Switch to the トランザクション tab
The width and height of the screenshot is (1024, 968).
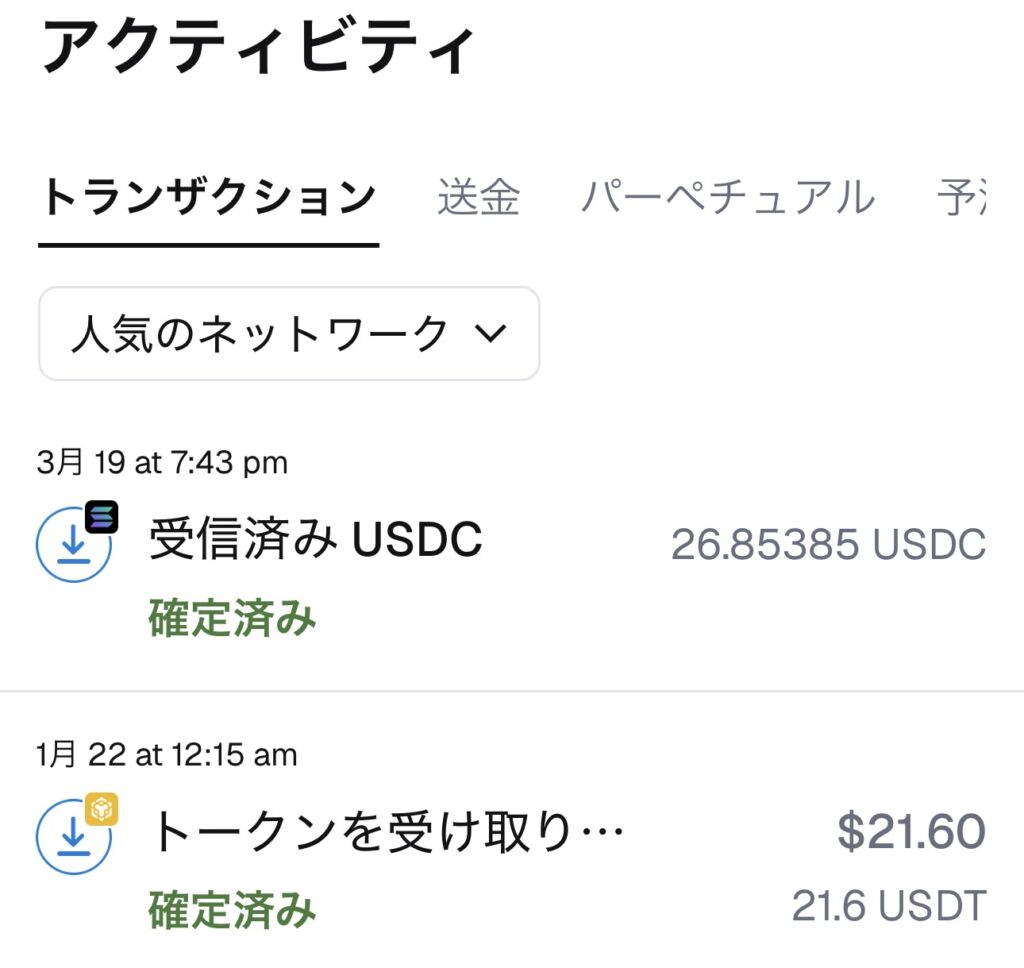[x=208, y=199]
